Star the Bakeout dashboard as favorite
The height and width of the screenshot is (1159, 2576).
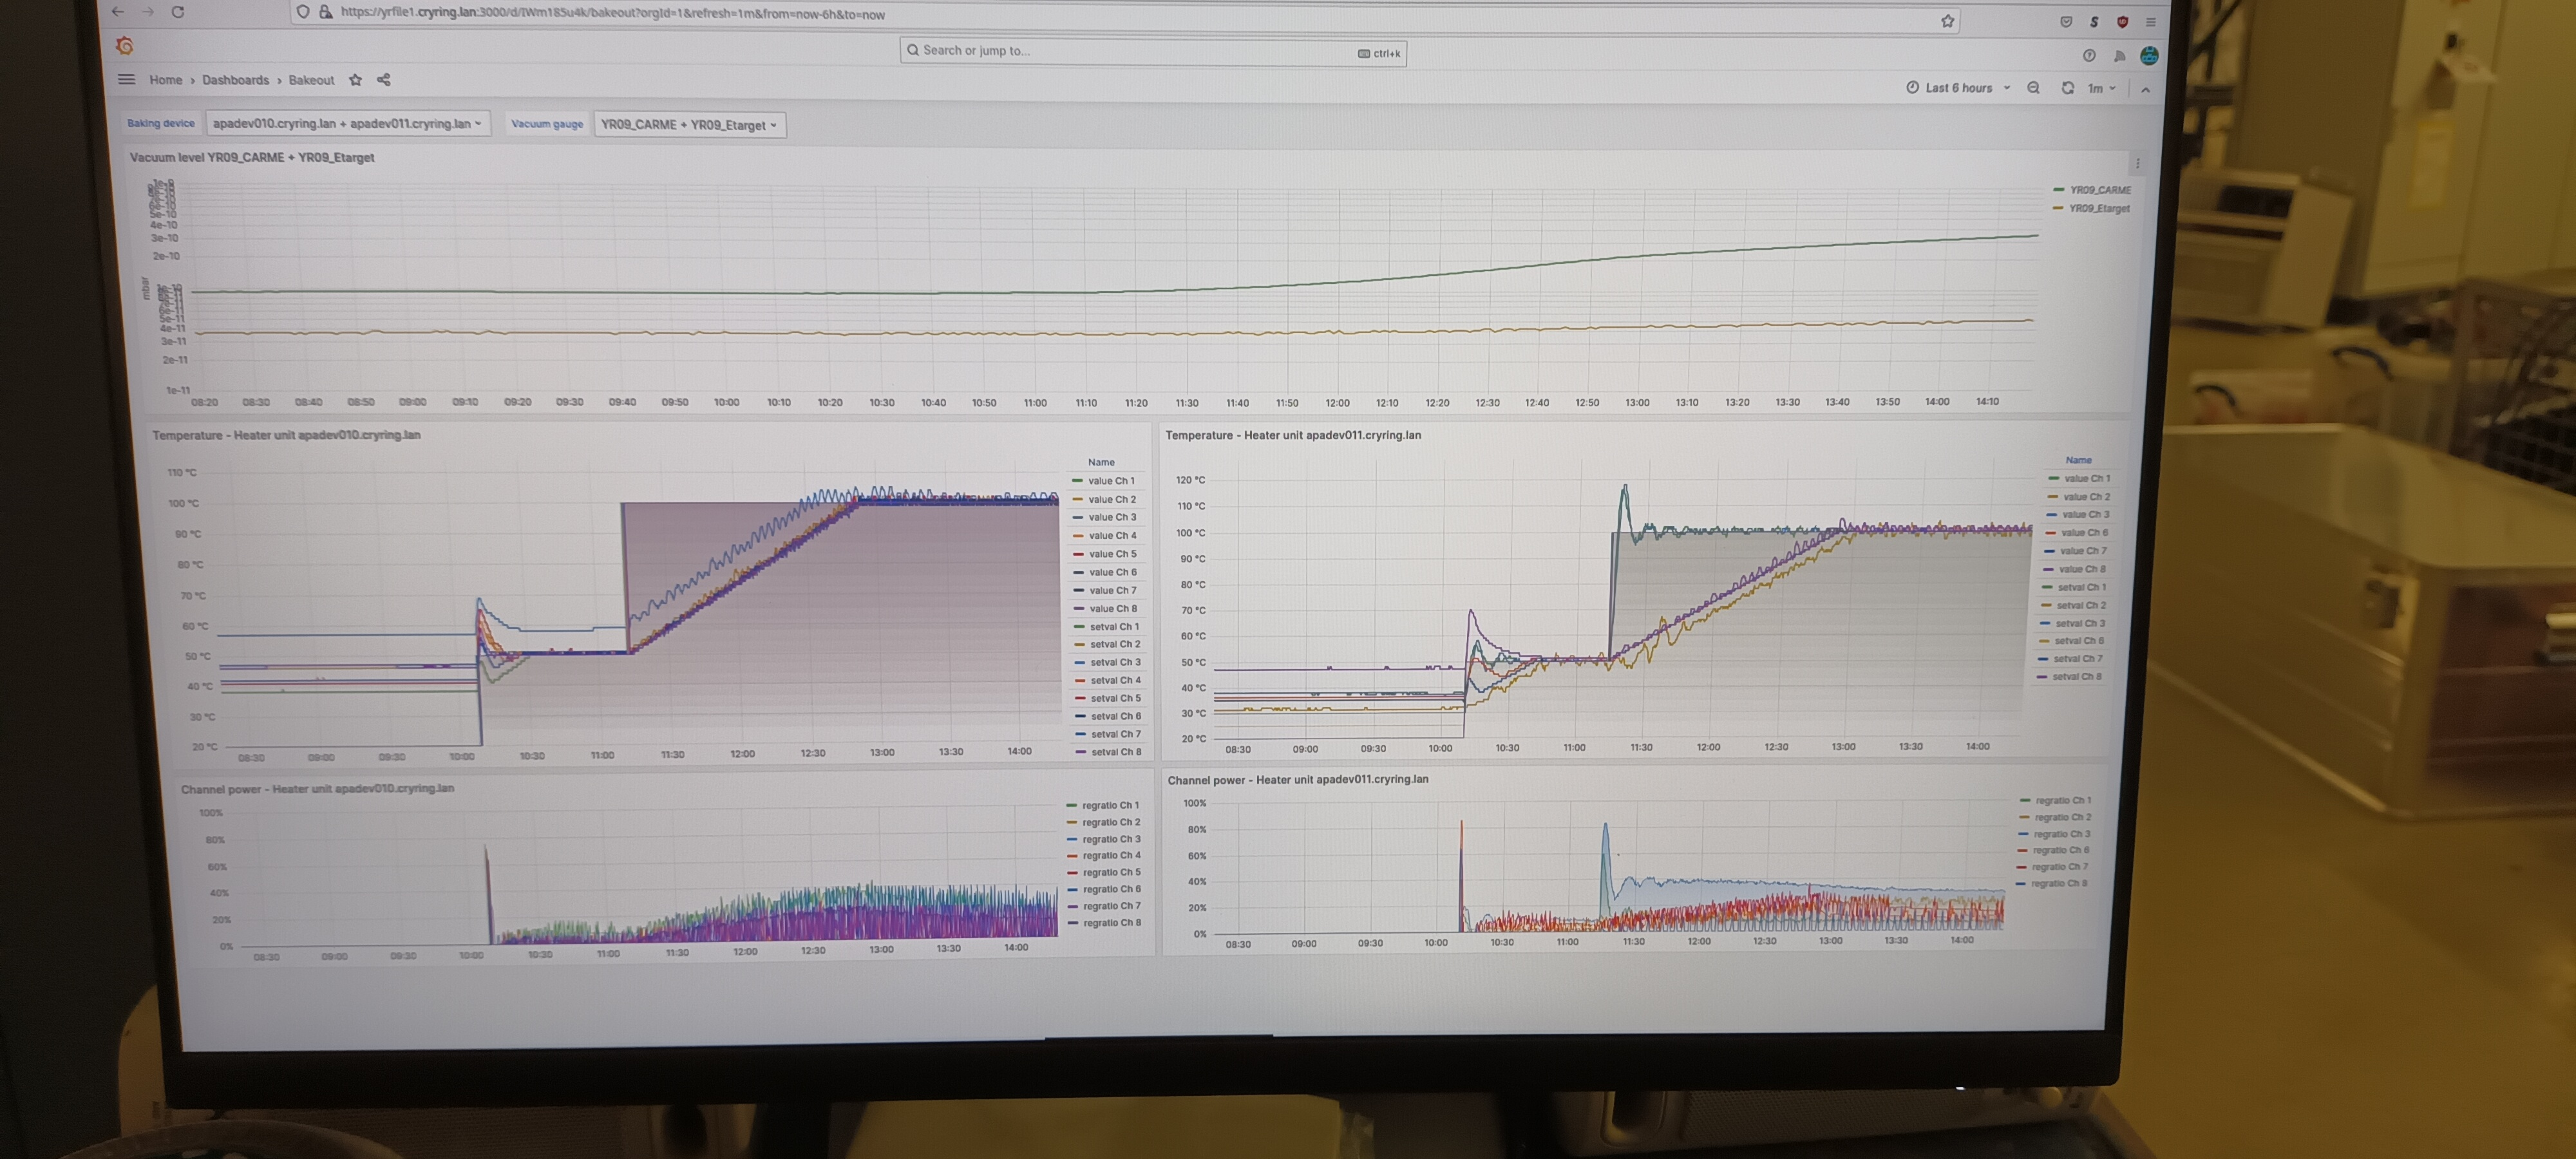point(355,80)
